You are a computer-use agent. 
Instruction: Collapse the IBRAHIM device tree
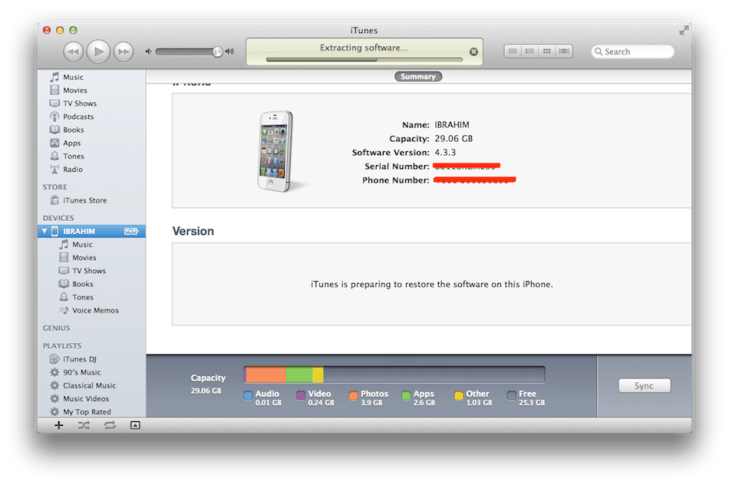[x=44, y=231]
